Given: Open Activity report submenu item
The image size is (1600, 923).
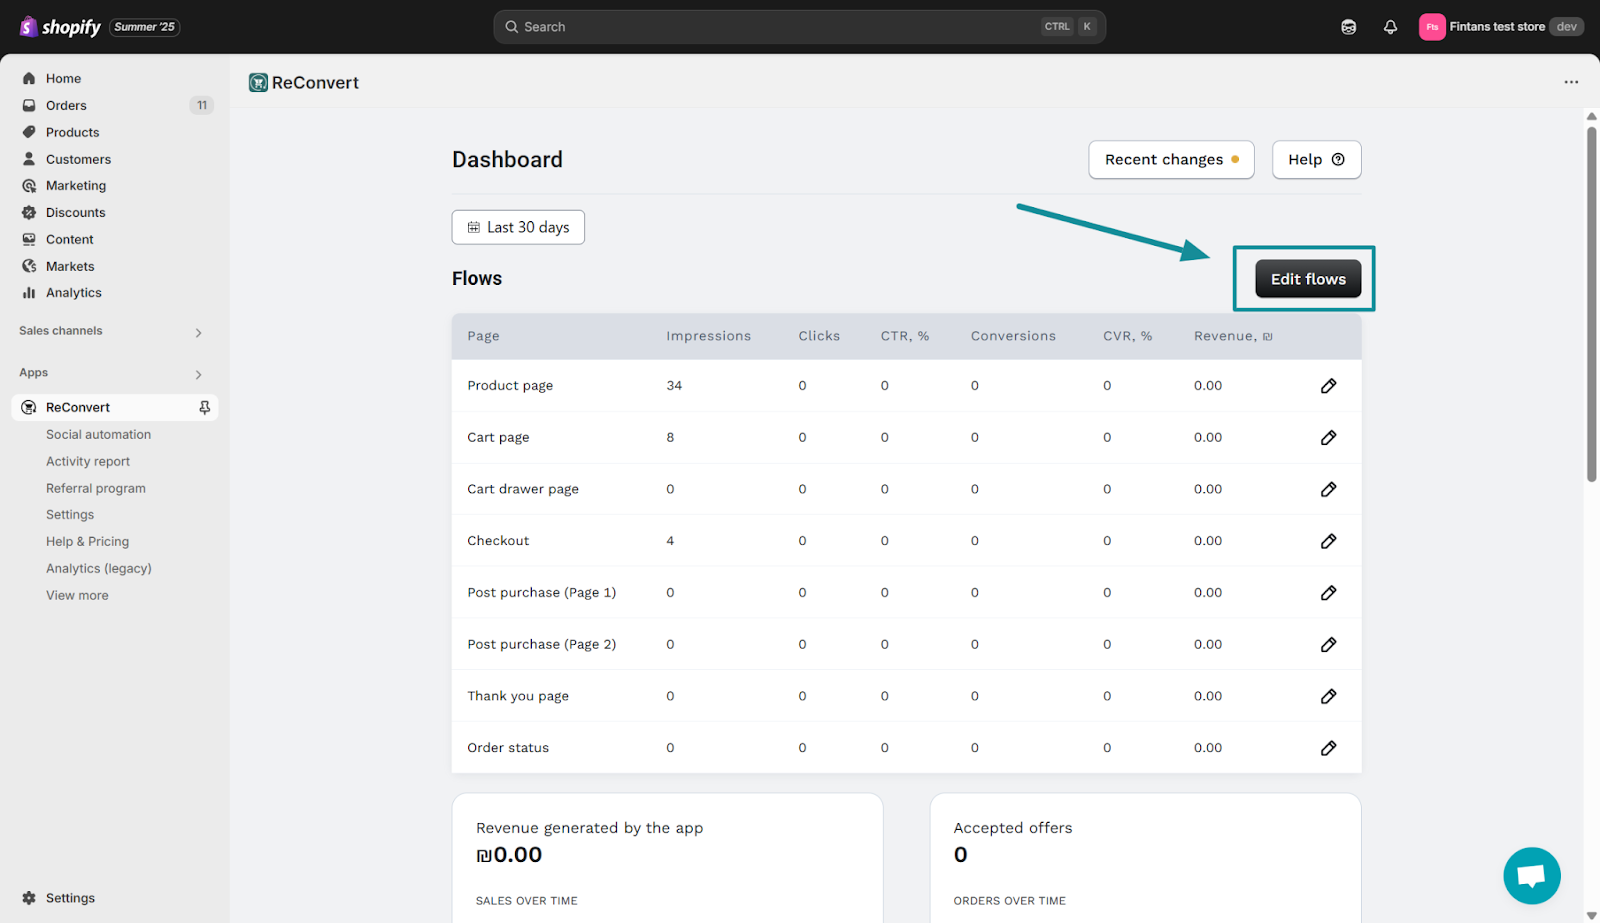Looking at the screenshot, I should (x=88, y=461).
